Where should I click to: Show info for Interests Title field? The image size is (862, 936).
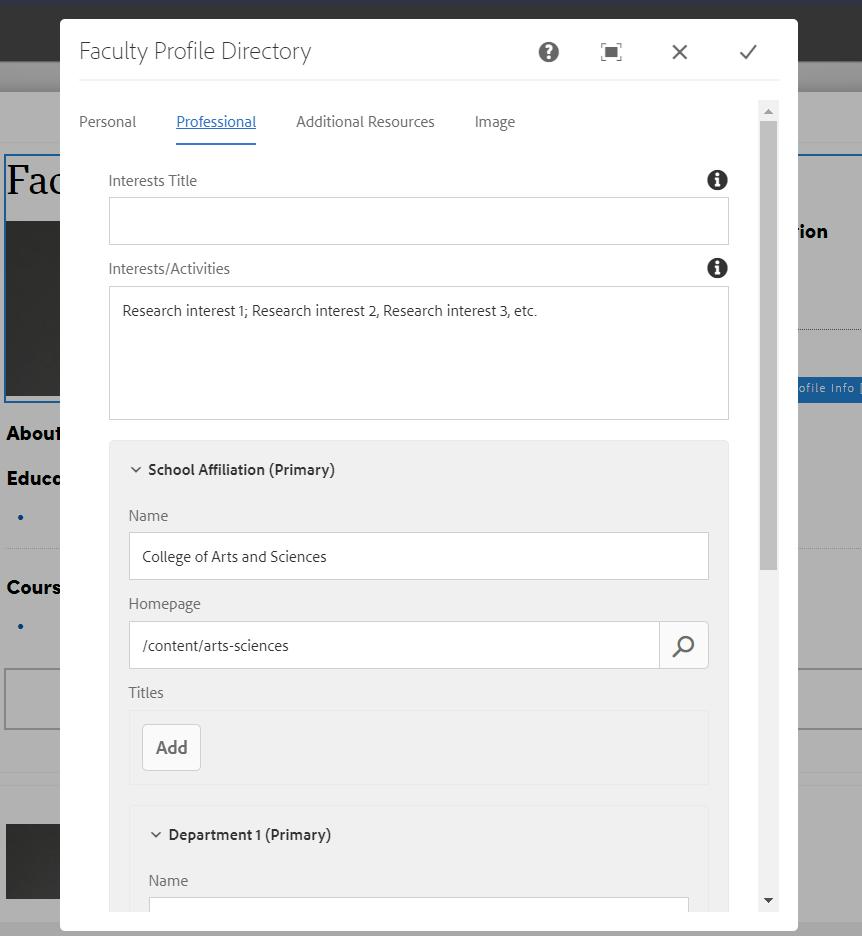coord(717,180)
